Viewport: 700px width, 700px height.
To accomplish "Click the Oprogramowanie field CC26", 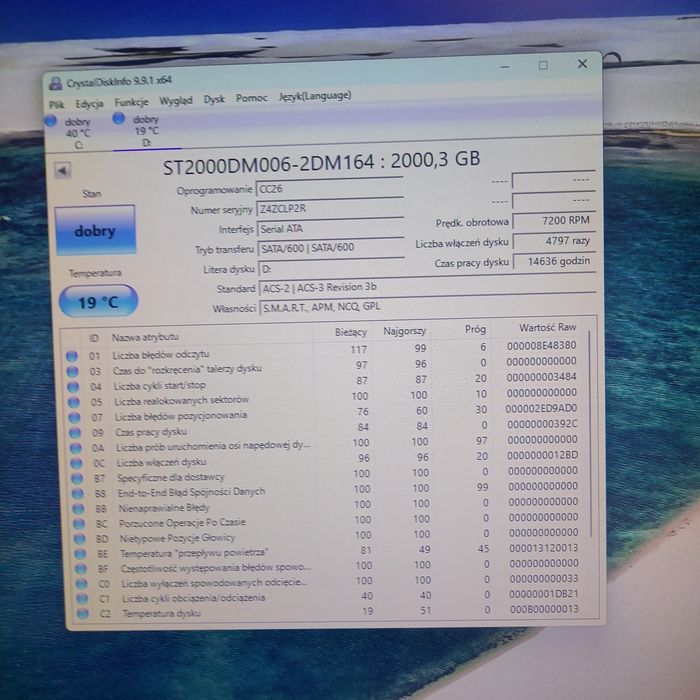I will point(330,188).
